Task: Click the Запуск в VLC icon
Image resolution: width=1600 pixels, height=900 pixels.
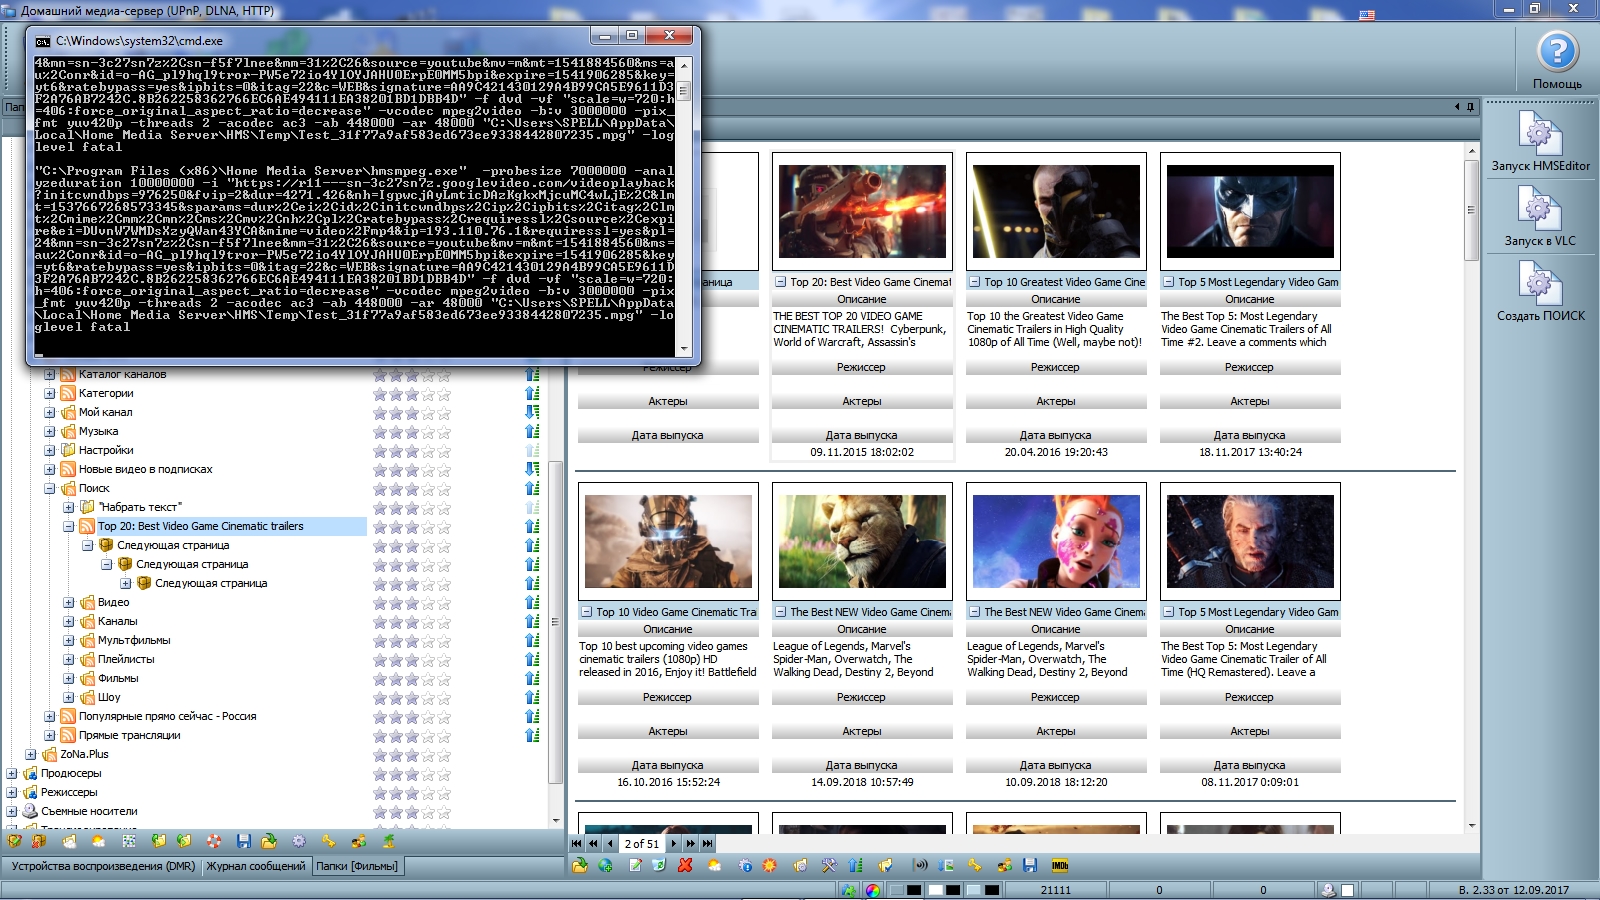Action: click(x=1540, y=209)
